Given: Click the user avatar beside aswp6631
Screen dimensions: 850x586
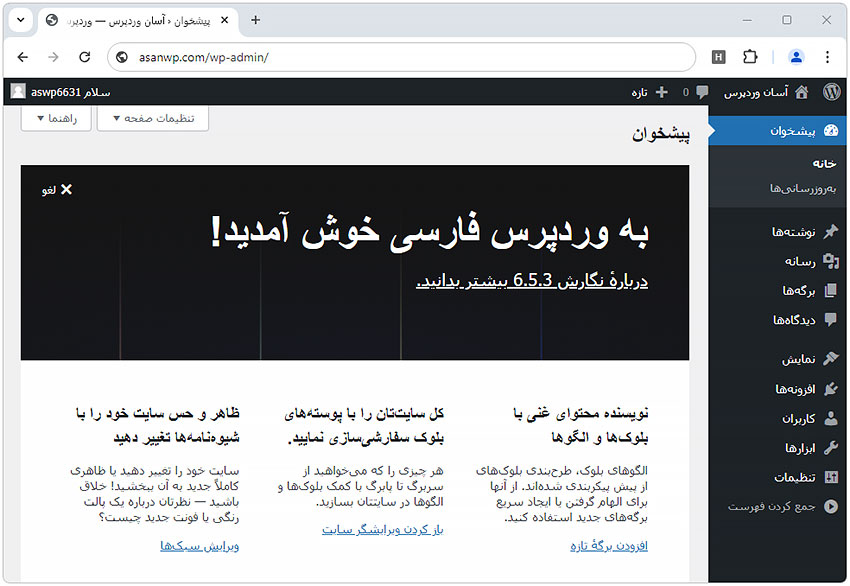Looking at the screenshot, I should pyautogui.click(x=18, y=92).
